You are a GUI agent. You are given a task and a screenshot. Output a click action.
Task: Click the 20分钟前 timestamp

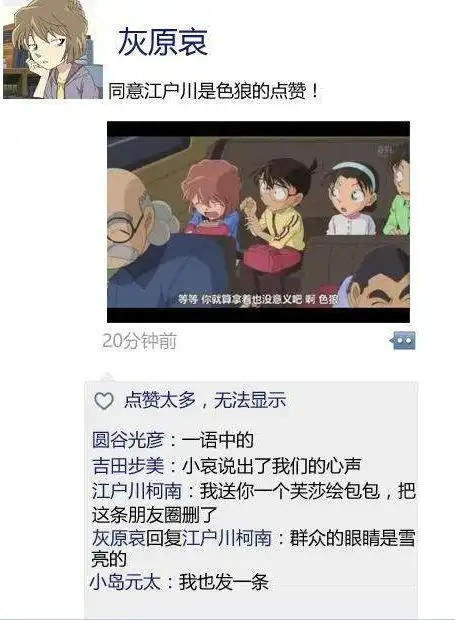click(x=140, y=341)
